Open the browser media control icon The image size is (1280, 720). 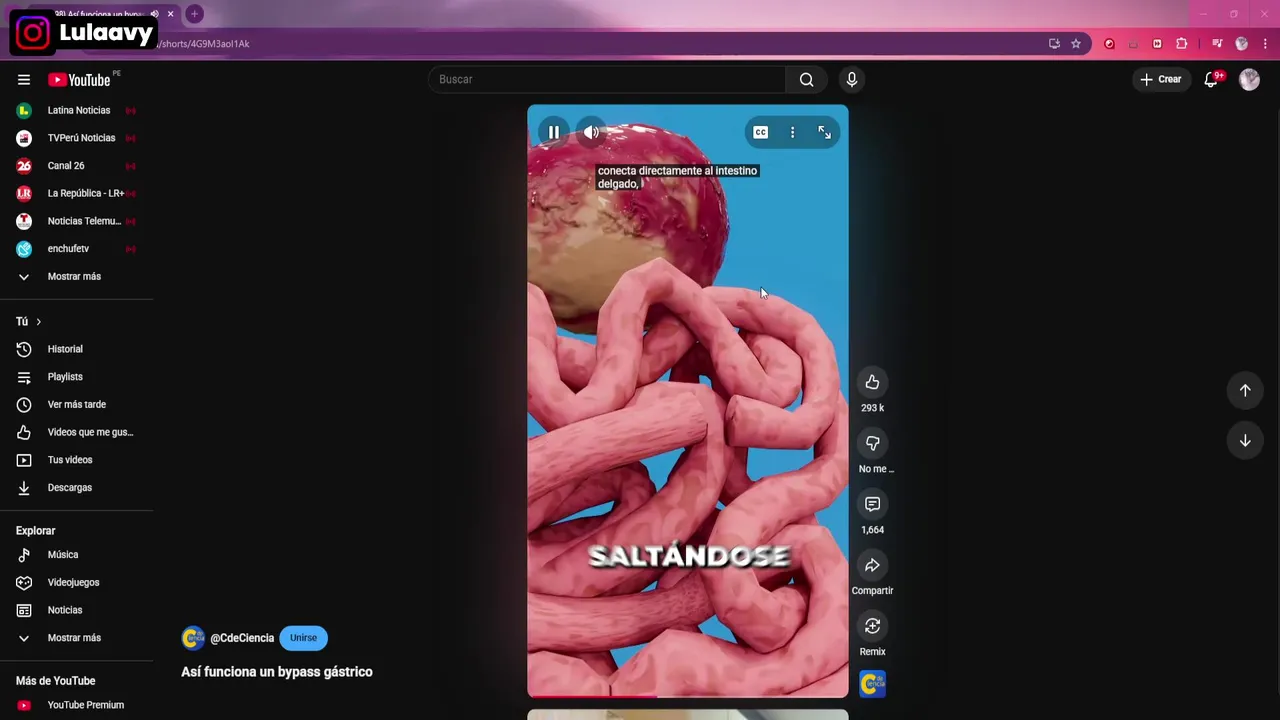point(1217,44)
